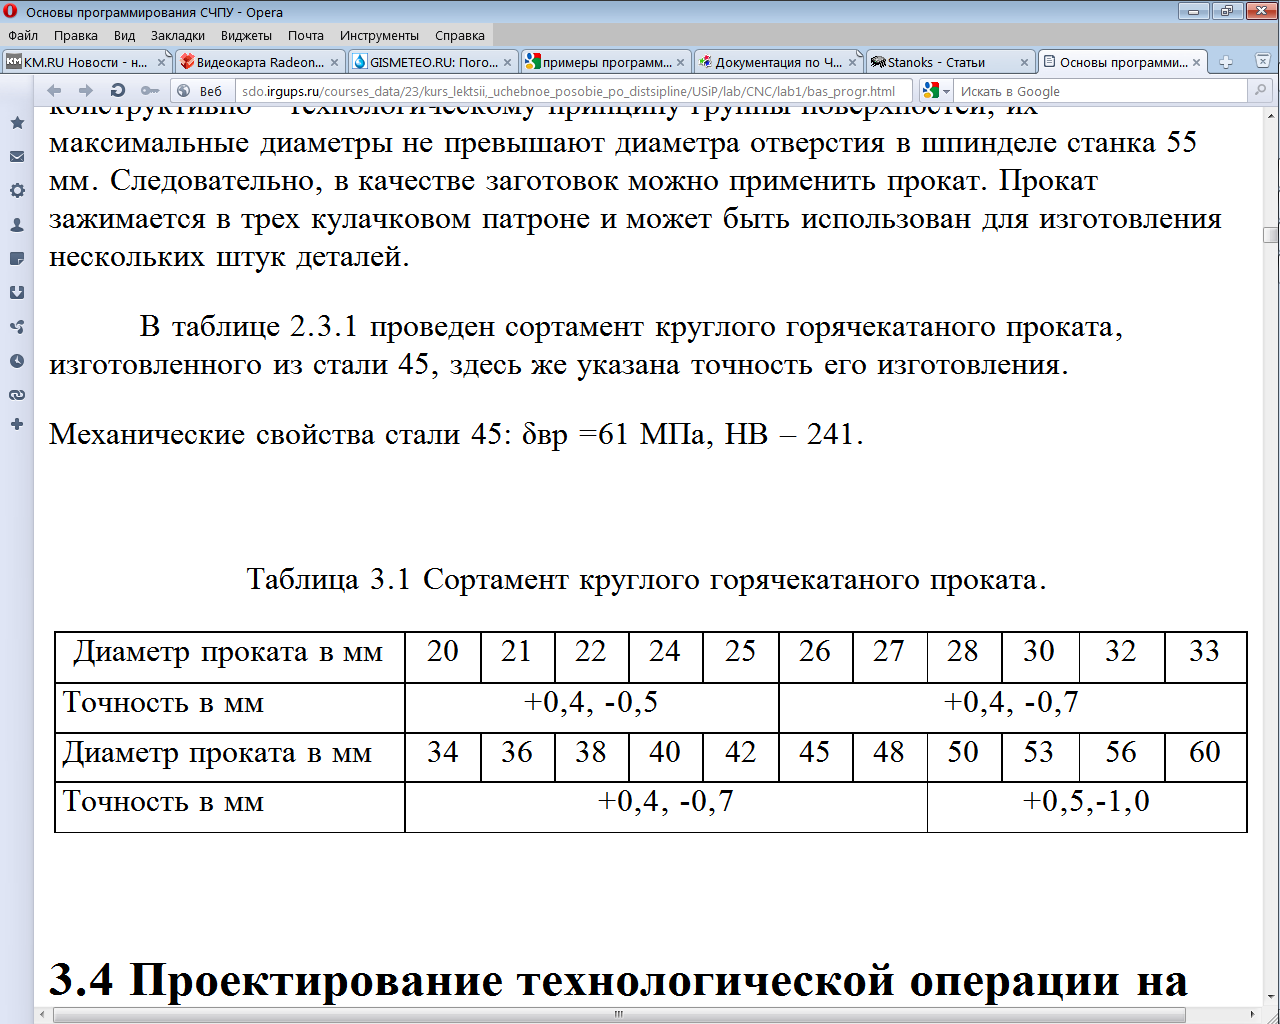The width and height of the screenshot is (1280, 1024).
Task: Close the Видеокарта Radeon tab
Action: [334, 62]
